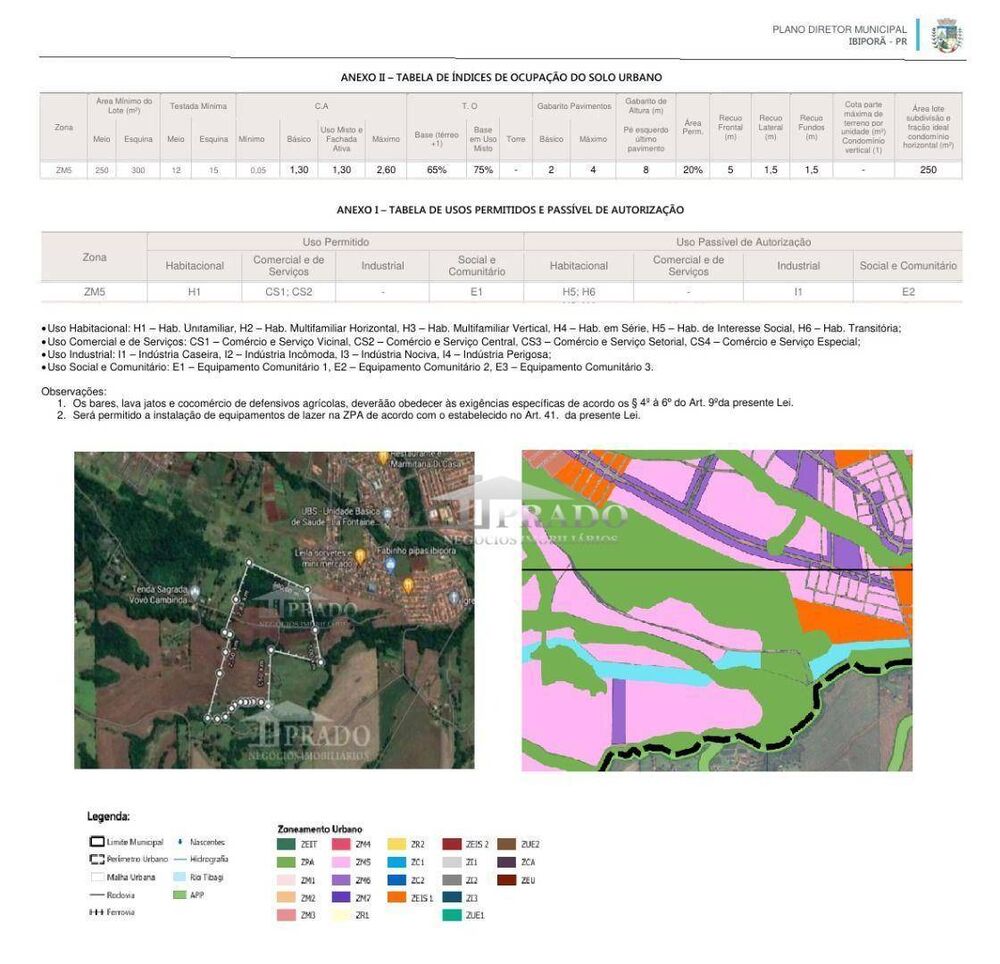Select the ZI2 gray swatch

point(452,880)
